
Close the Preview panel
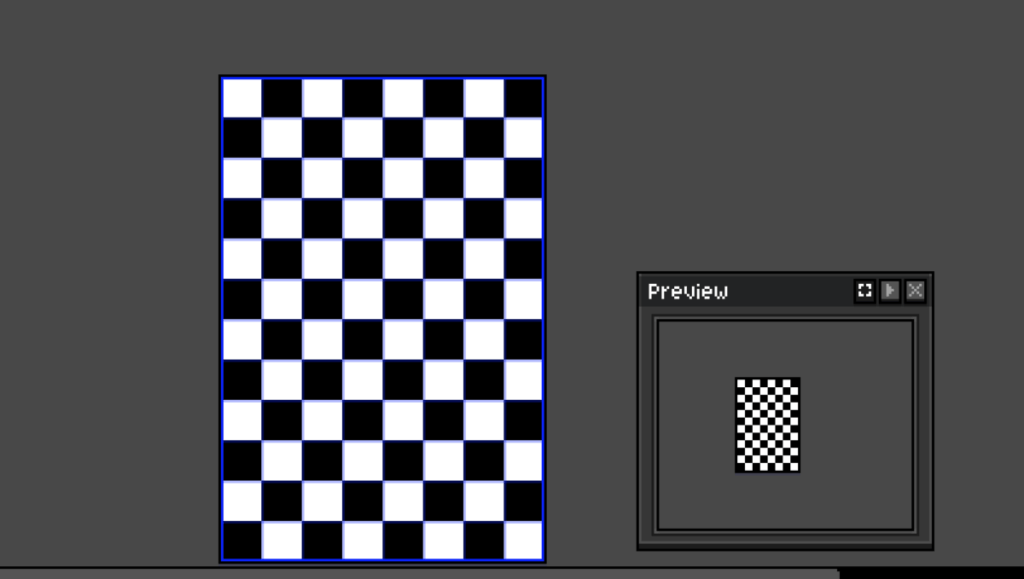tap(915, 291)
